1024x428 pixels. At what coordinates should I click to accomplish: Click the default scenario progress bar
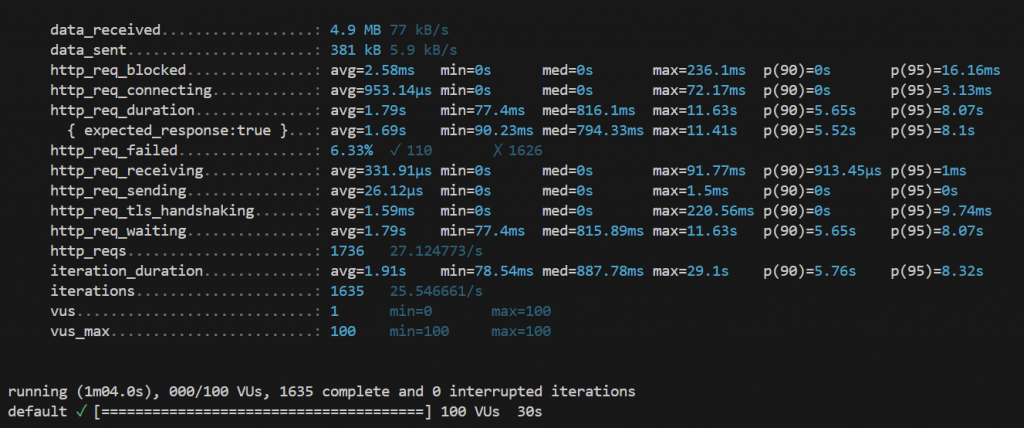261,411
